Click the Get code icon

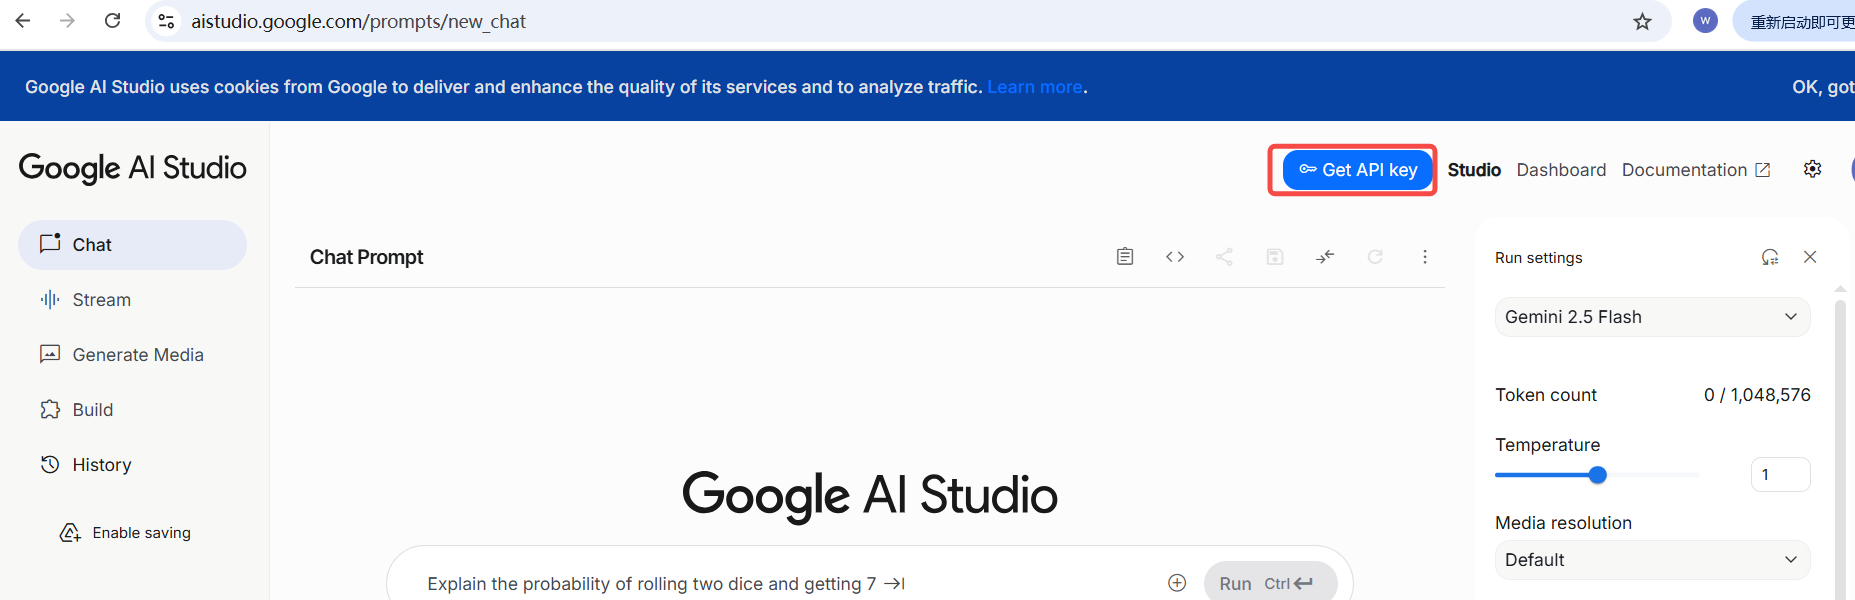tap(1175, 257)
